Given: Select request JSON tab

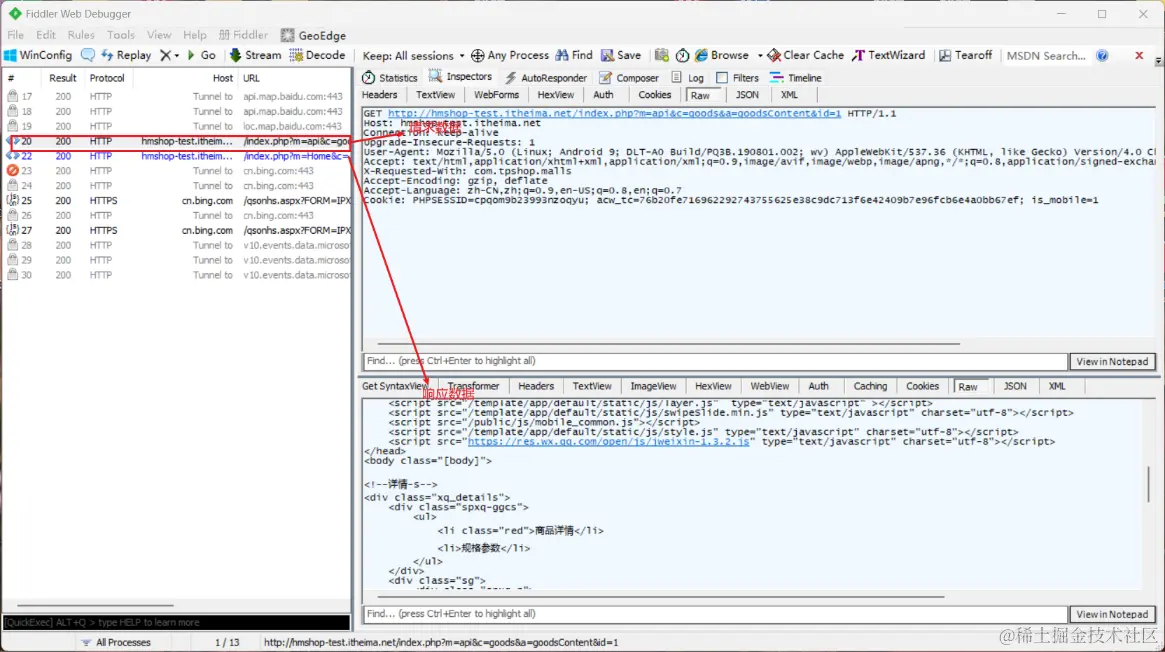Looking at the screenshot, I should coord(747,95).
